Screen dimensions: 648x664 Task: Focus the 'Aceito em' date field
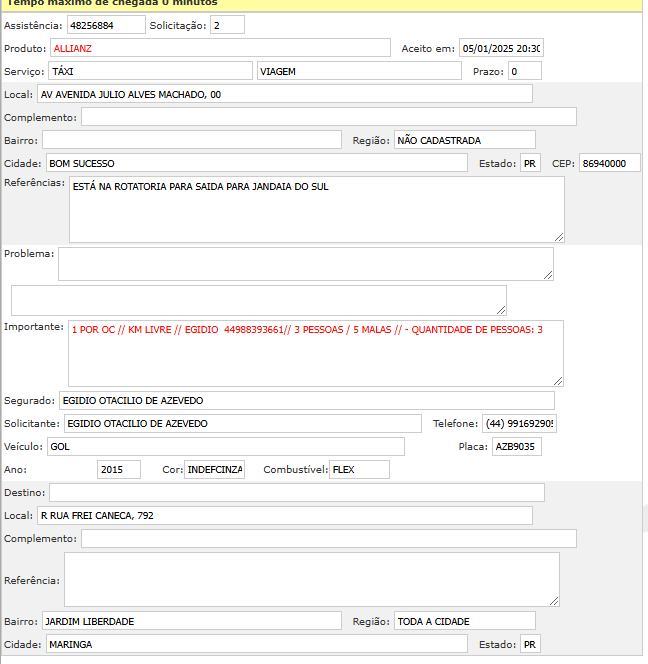(x=501, y=48)
